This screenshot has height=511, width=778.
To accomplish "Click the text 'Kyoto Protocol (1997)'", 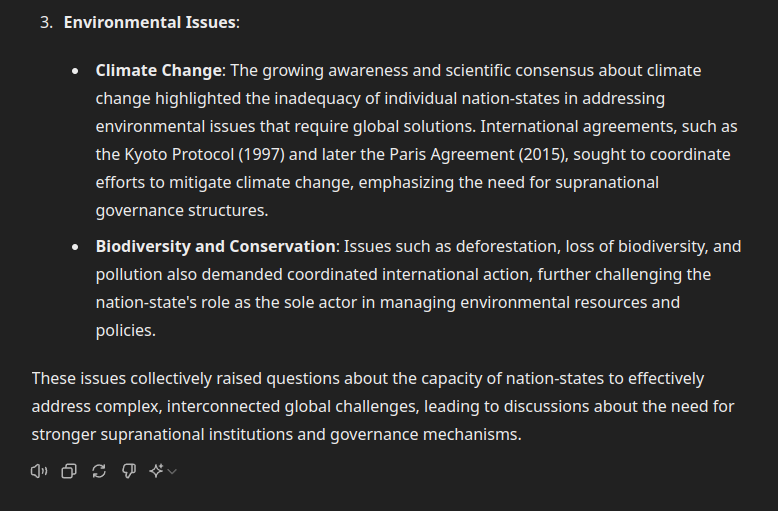I will (x=204, y=154).
